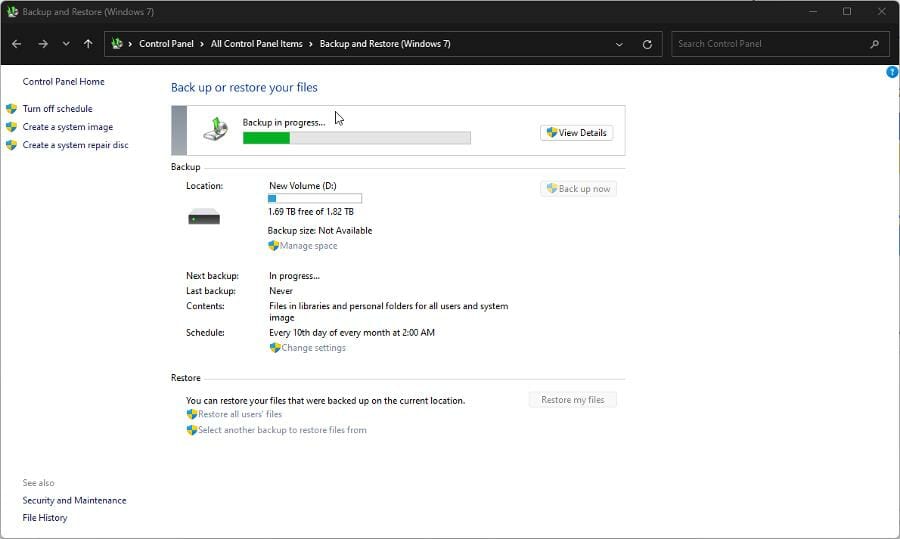Select the Control Panel breadcrumb
900x539 pixels.
click(166, 44)
